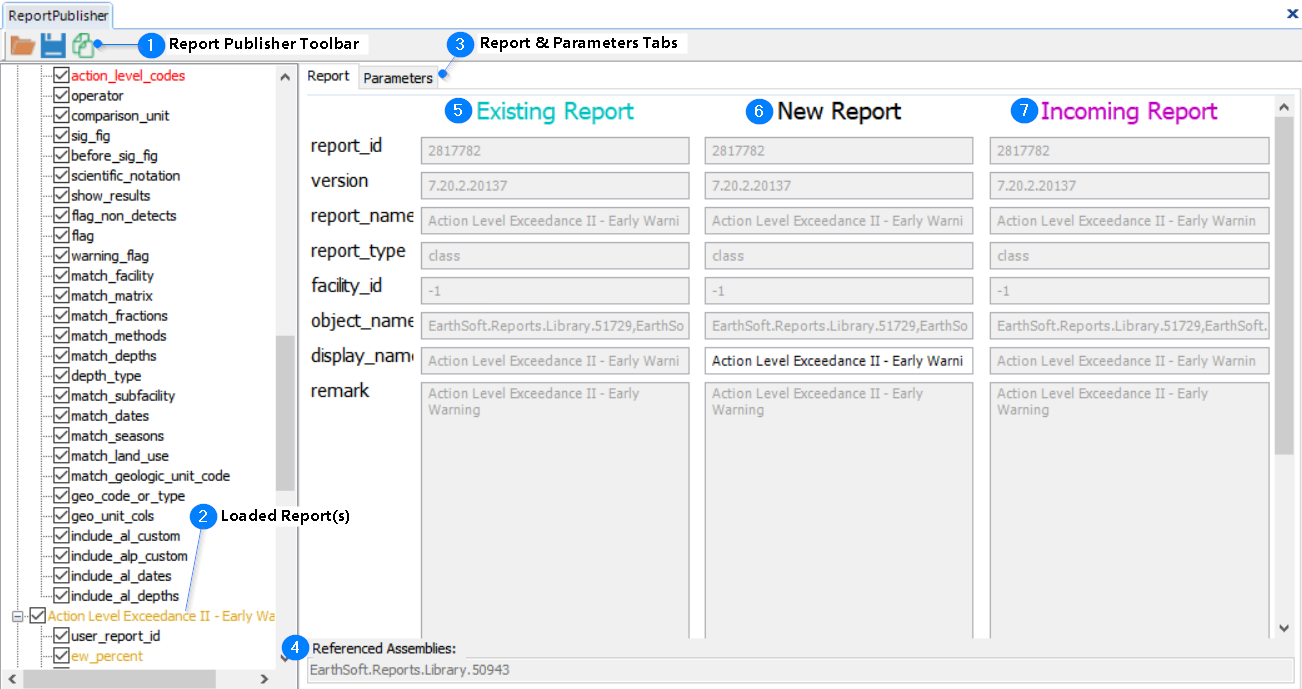Uncheck the action_level_codes parameter
Viewport: 1302px width, 689px height.
pyautogui.click(x=61, y=75)
